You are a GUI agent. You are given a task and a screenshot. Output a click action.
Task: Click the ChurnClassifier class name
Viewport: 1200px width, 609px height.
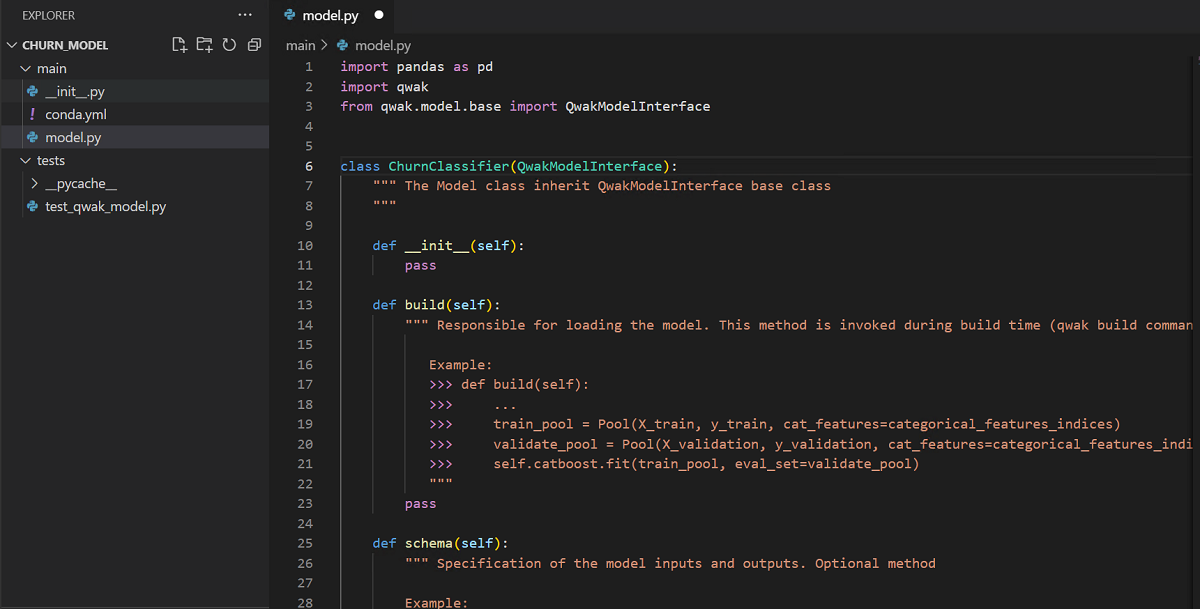click(x=448, y=166)
